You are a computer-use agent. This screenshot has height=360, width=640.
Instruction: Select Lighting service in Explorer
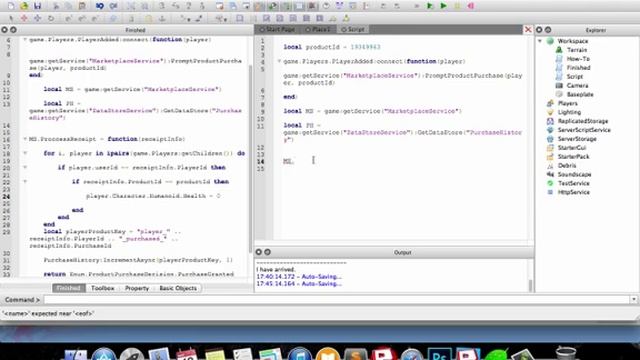click(569, 112)
